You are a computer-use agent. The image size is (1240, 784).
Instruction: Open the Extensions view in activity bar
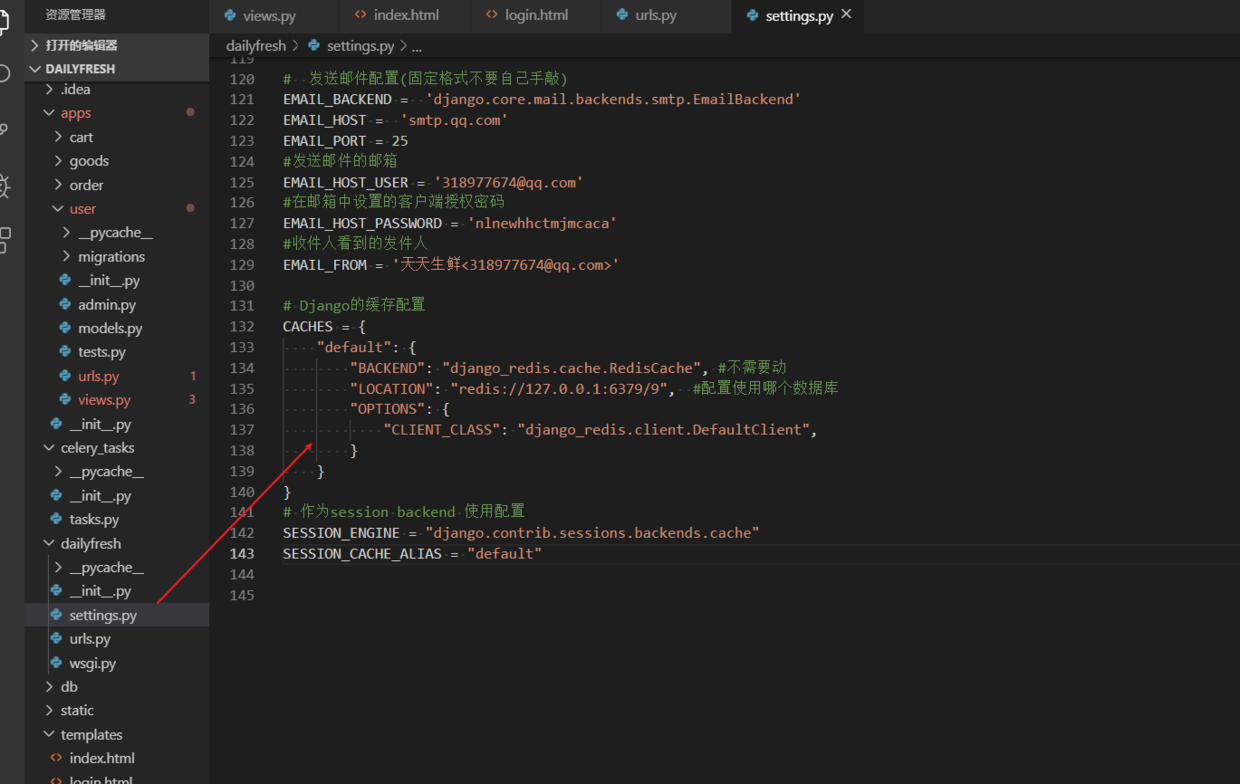(4, 241)
